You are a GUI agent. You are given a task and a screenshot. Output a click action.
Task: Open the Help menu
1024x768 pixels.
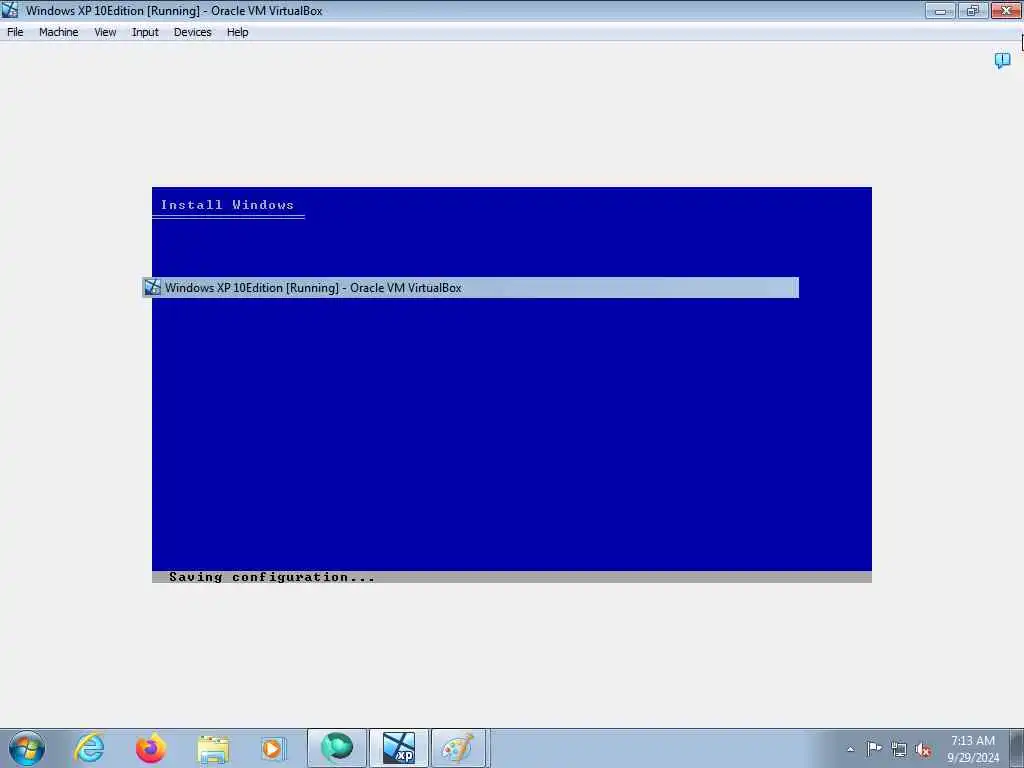tap(238, 32)
